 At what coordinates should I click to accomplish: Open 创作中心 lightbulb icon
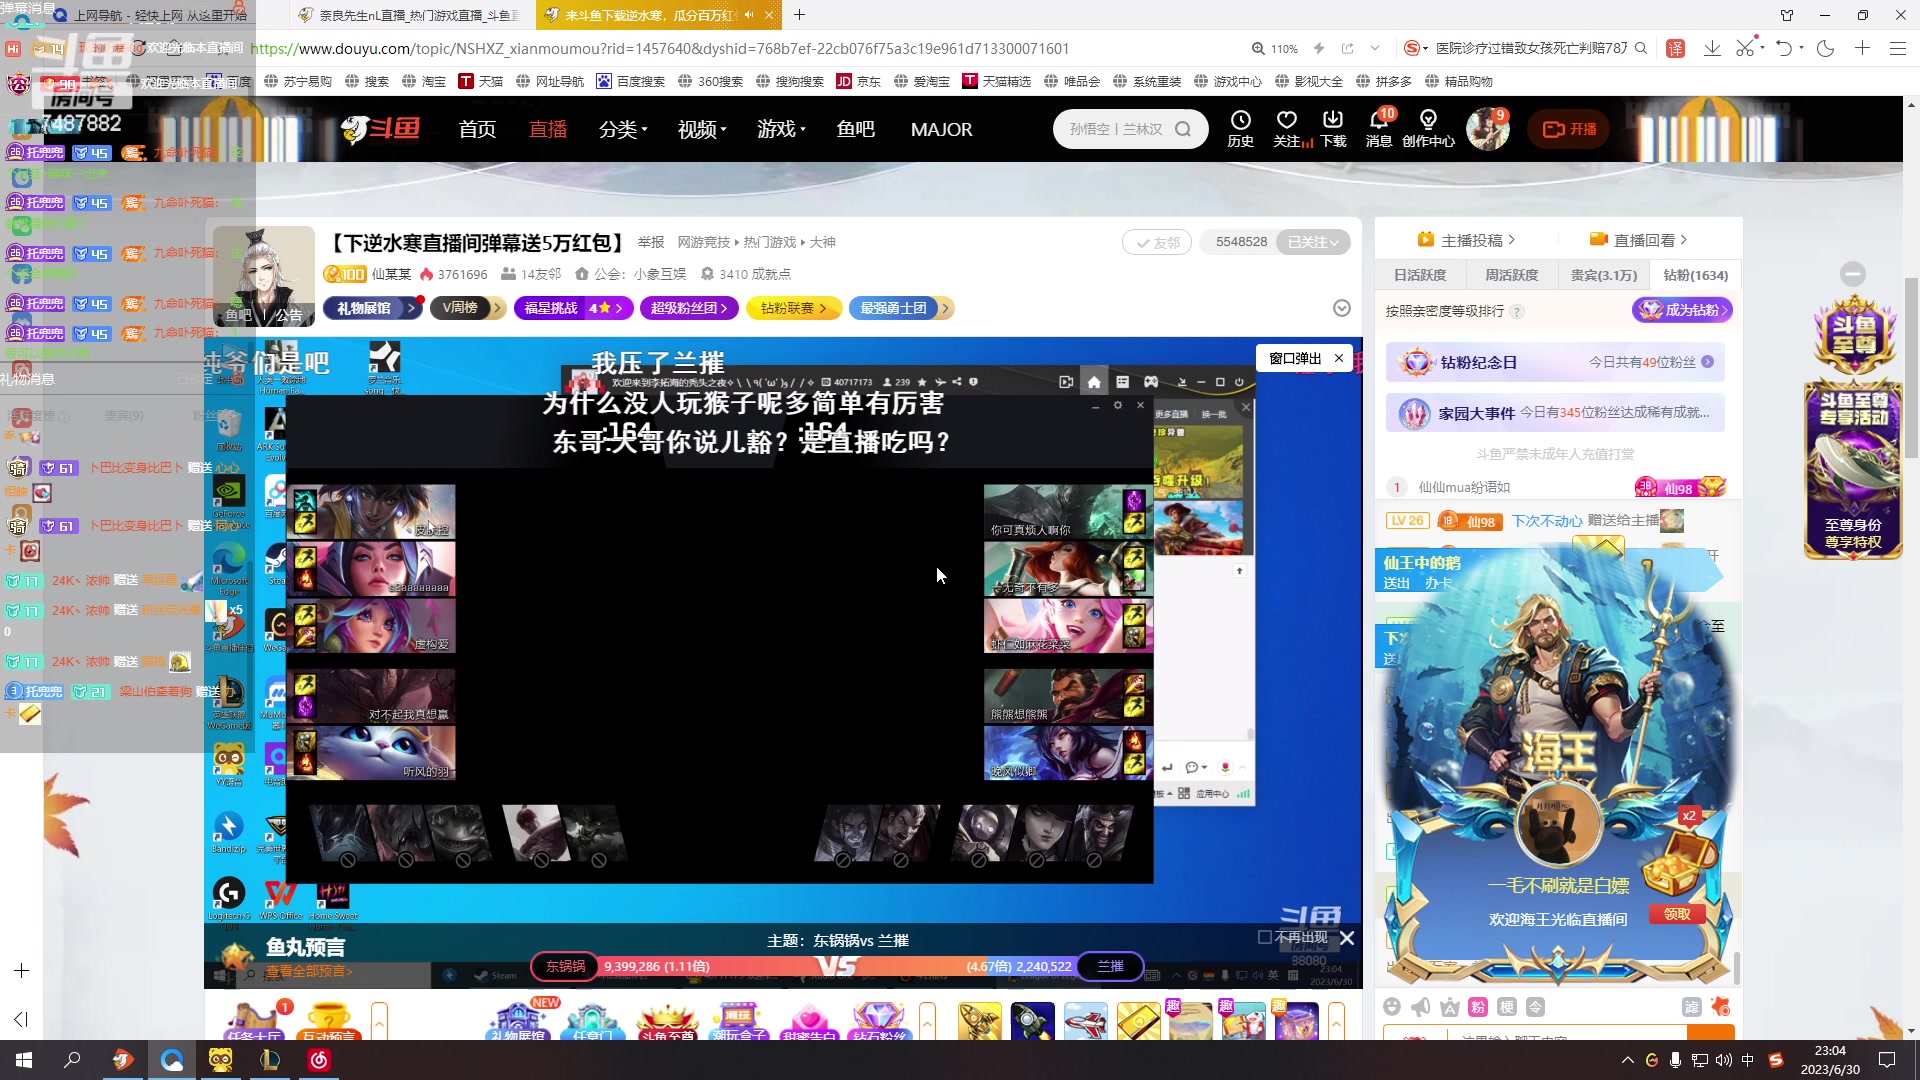coord(1428,121)
